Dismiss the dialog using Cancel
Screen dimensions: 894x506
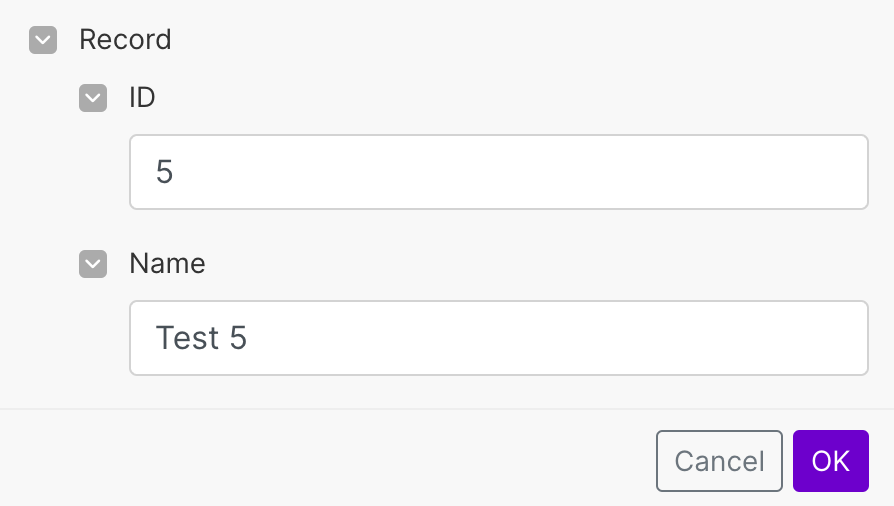point(719,461)
